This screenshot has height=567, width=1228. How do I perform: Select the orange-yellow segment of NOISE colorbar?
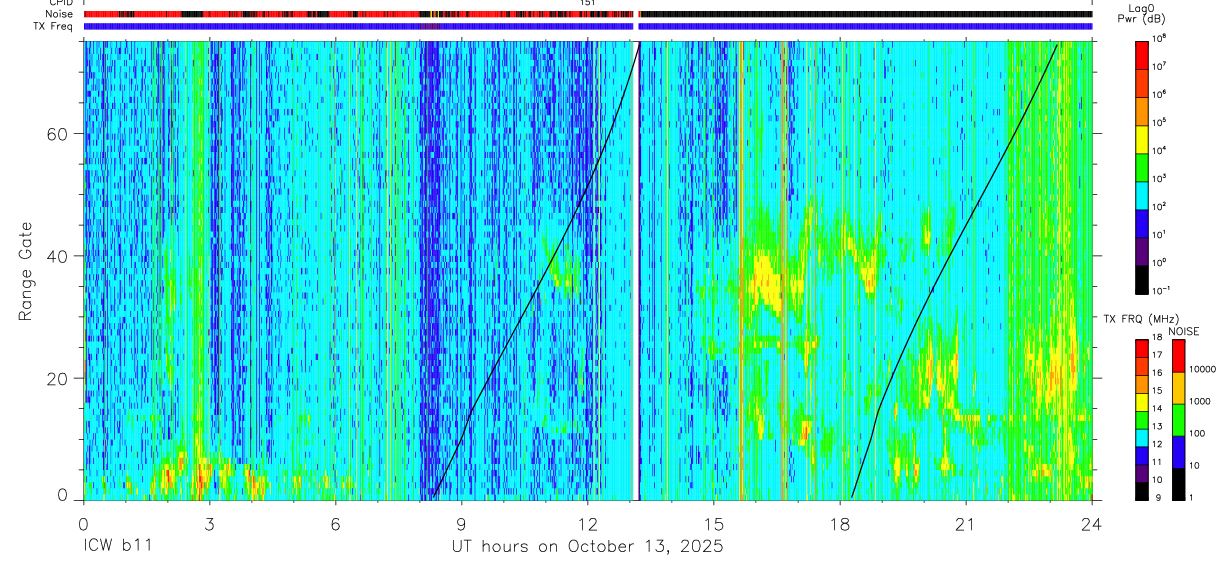pos(1178,388)
